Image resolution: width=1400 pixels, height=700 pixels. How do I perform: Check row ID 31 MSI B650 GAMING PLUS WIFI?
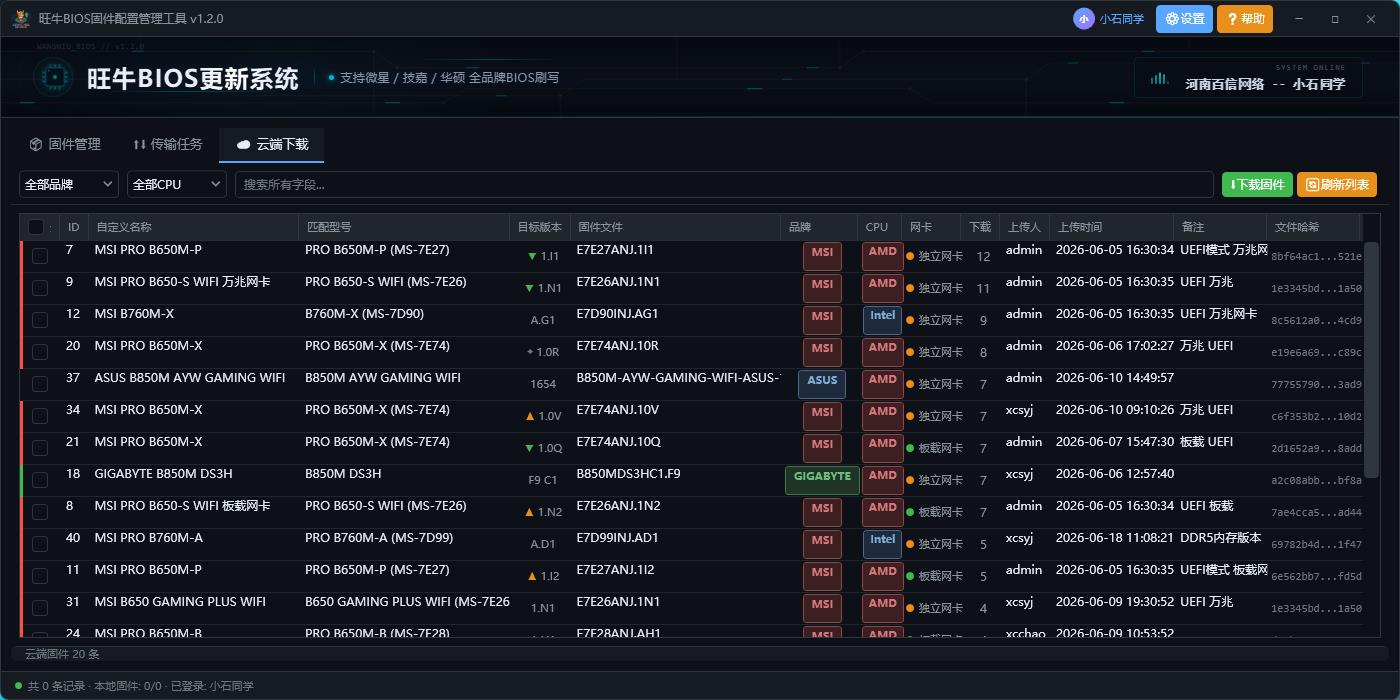coord(40,608)
